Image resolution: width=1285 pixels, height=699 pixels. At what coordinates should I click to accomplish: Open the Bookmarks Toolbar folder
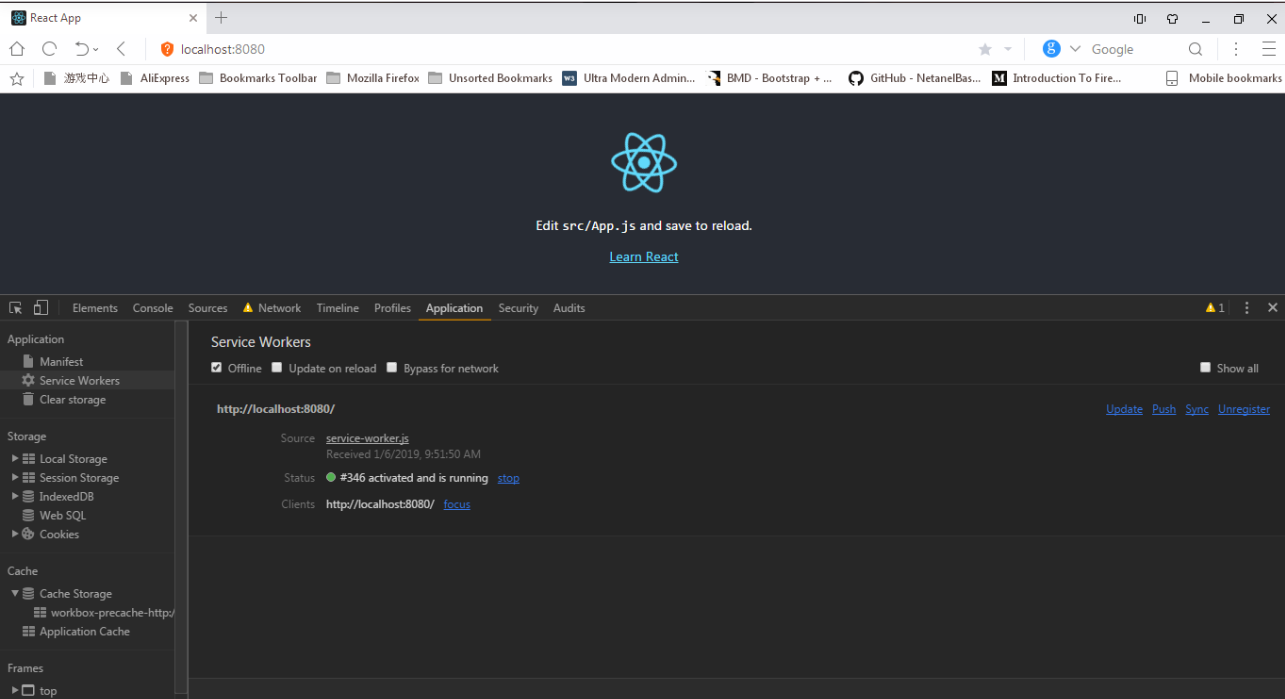pyautogui.click(x=258, y=78)
